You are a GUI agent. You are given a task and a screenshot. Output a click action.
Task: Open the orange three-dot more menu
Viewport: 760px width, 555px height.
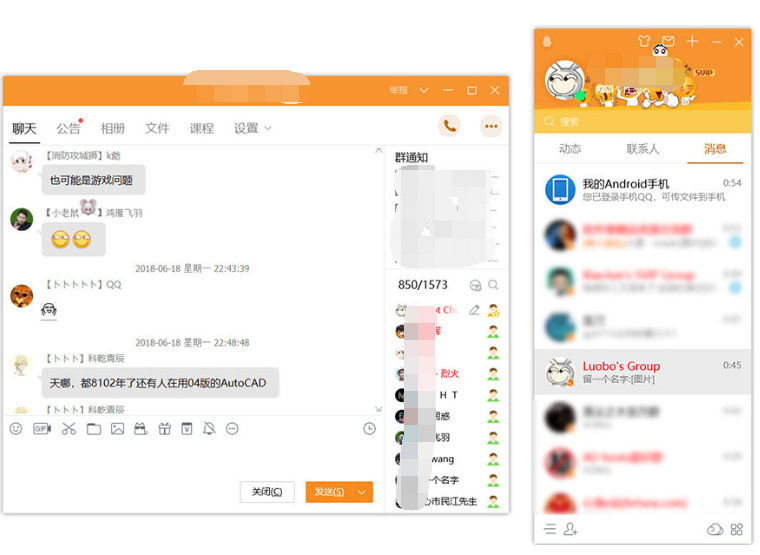coord(491,127)
